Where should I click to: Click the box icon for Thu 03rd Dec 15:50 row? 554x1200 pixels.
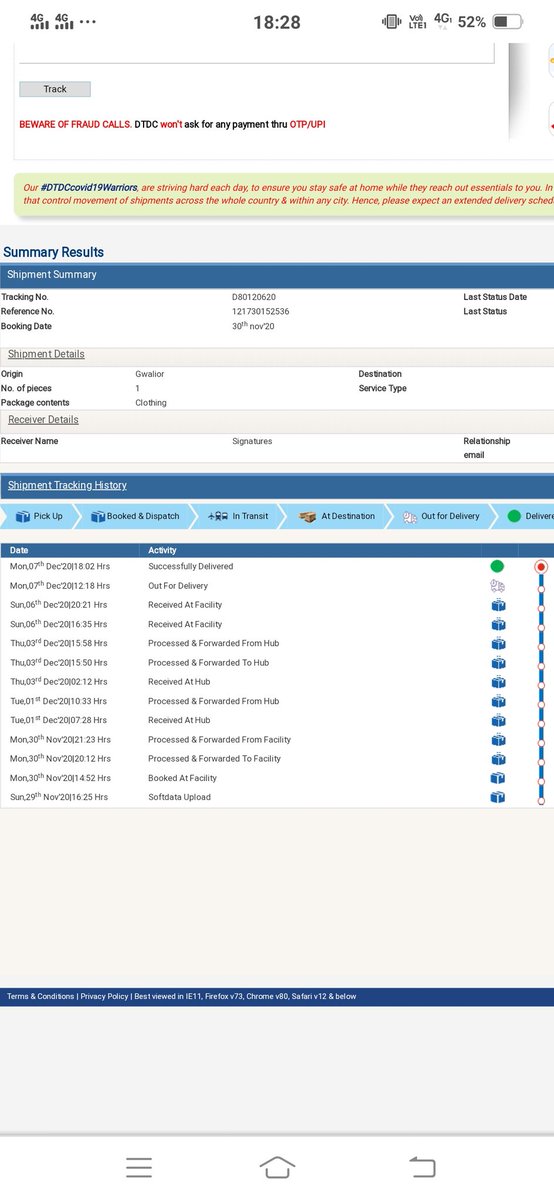[498, 663]
